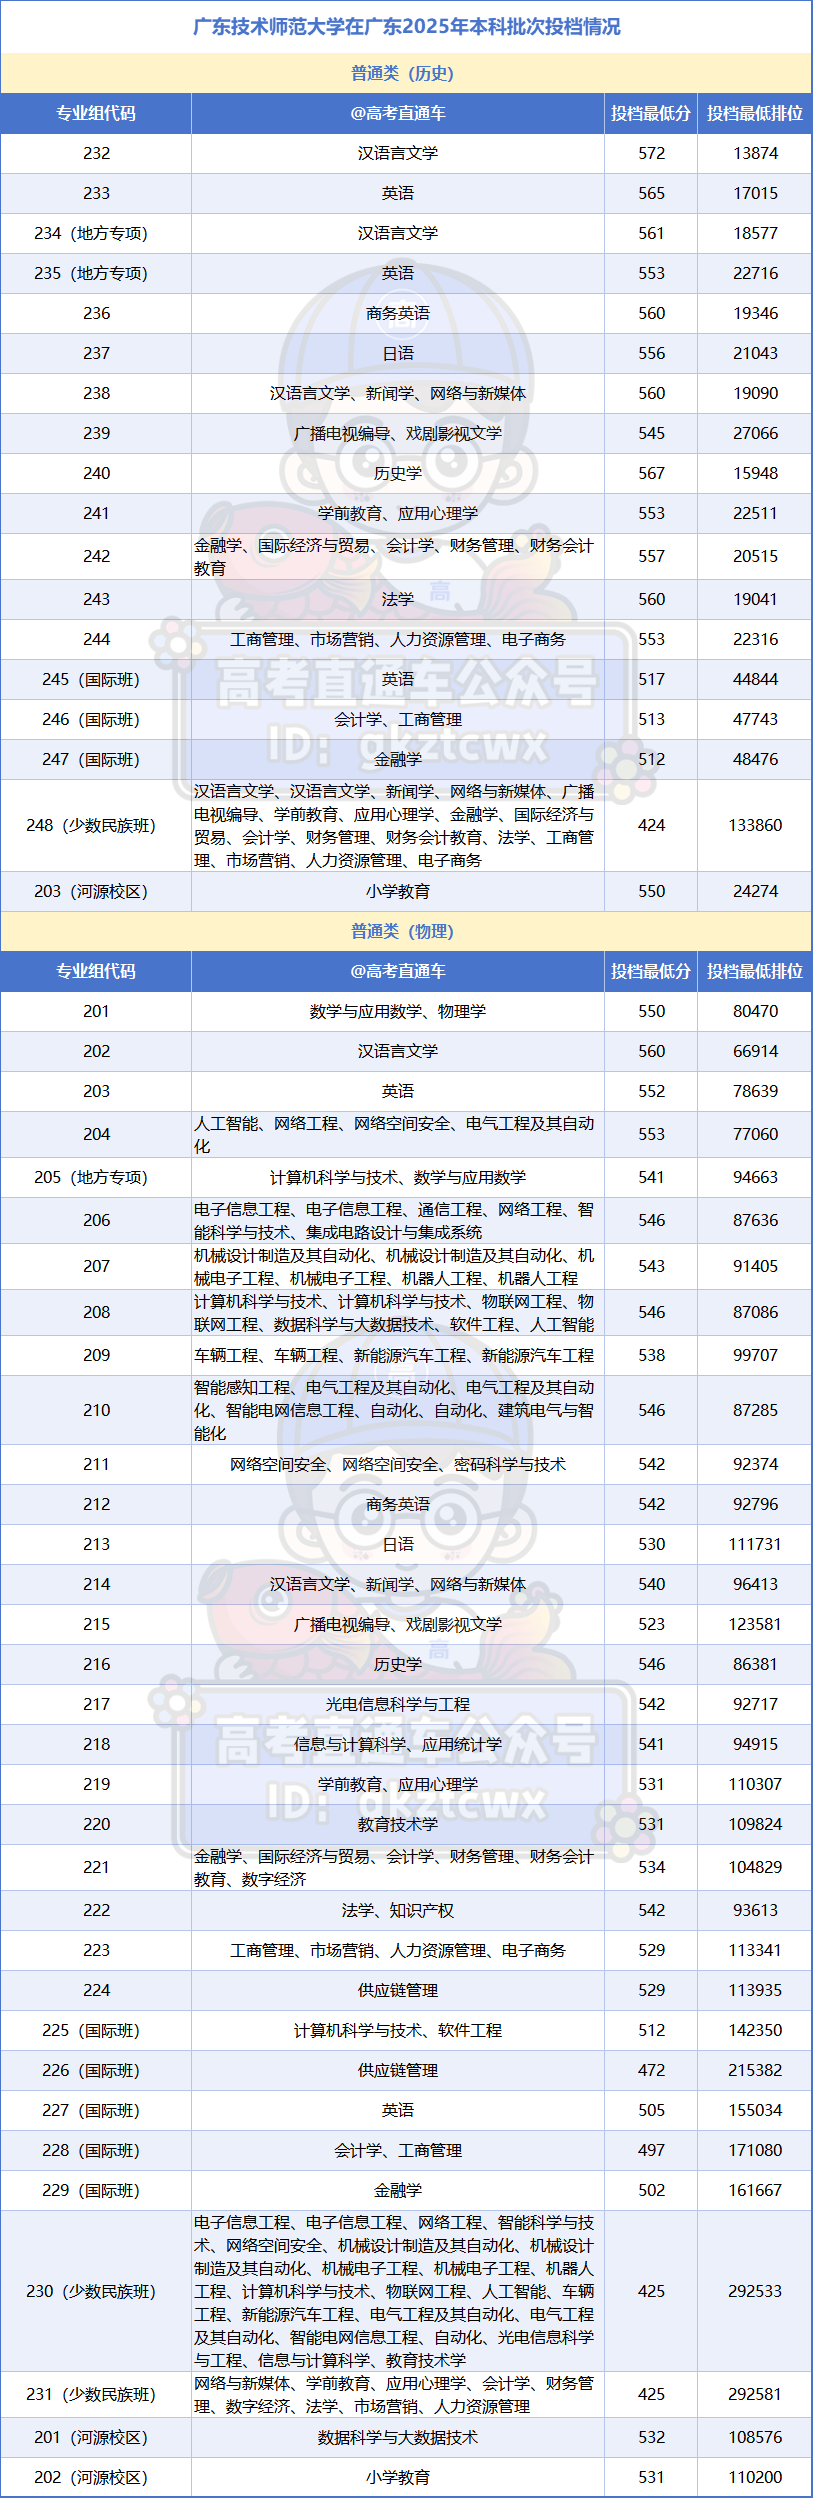
Task: Select 商务英语 in group 236 row
Action: (x=398, y=313)
